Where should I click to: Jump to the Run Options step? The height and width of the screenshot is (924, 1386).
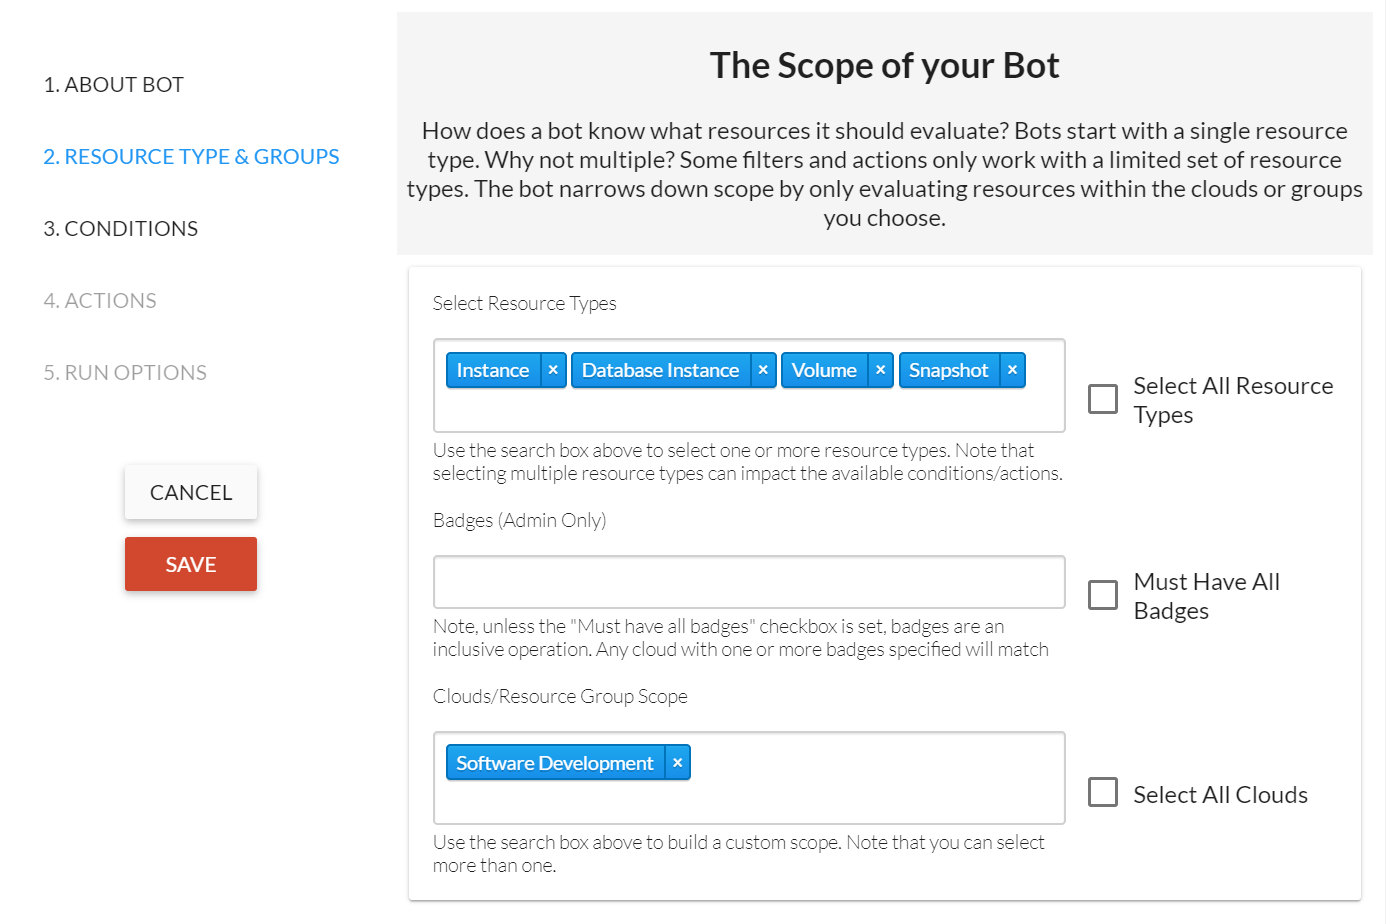[x=125, y=373]
